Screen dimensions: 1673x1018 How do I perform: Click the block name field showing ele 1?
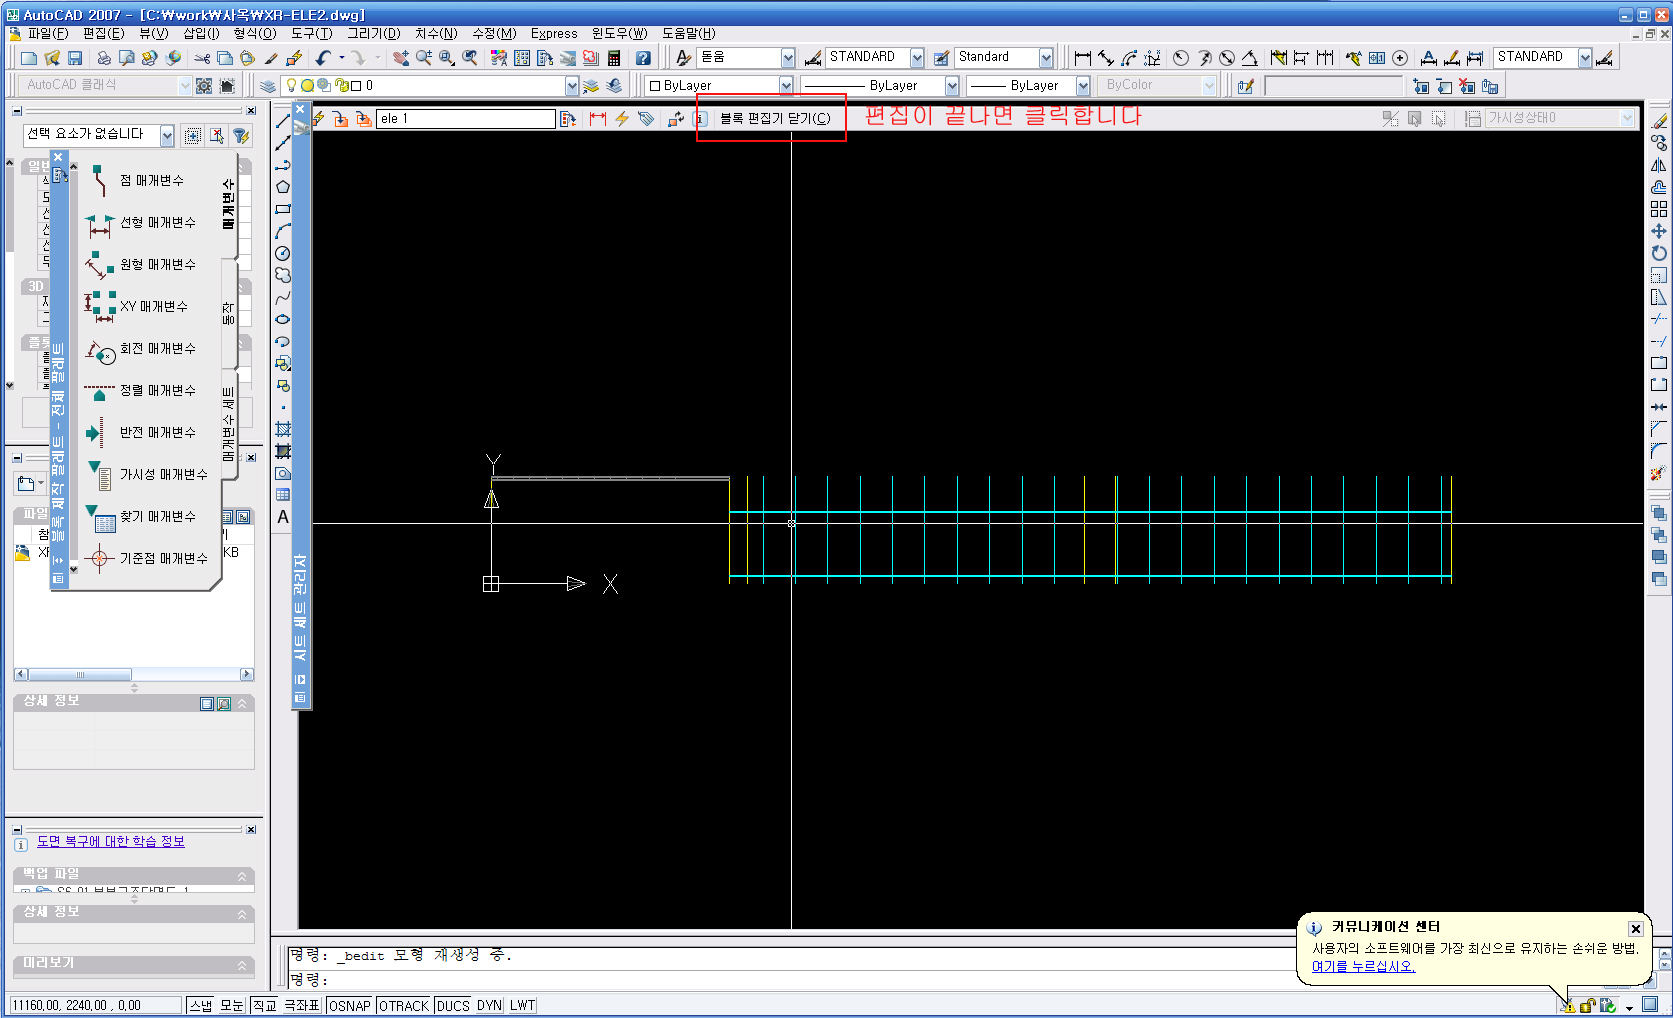coord(465,119)
